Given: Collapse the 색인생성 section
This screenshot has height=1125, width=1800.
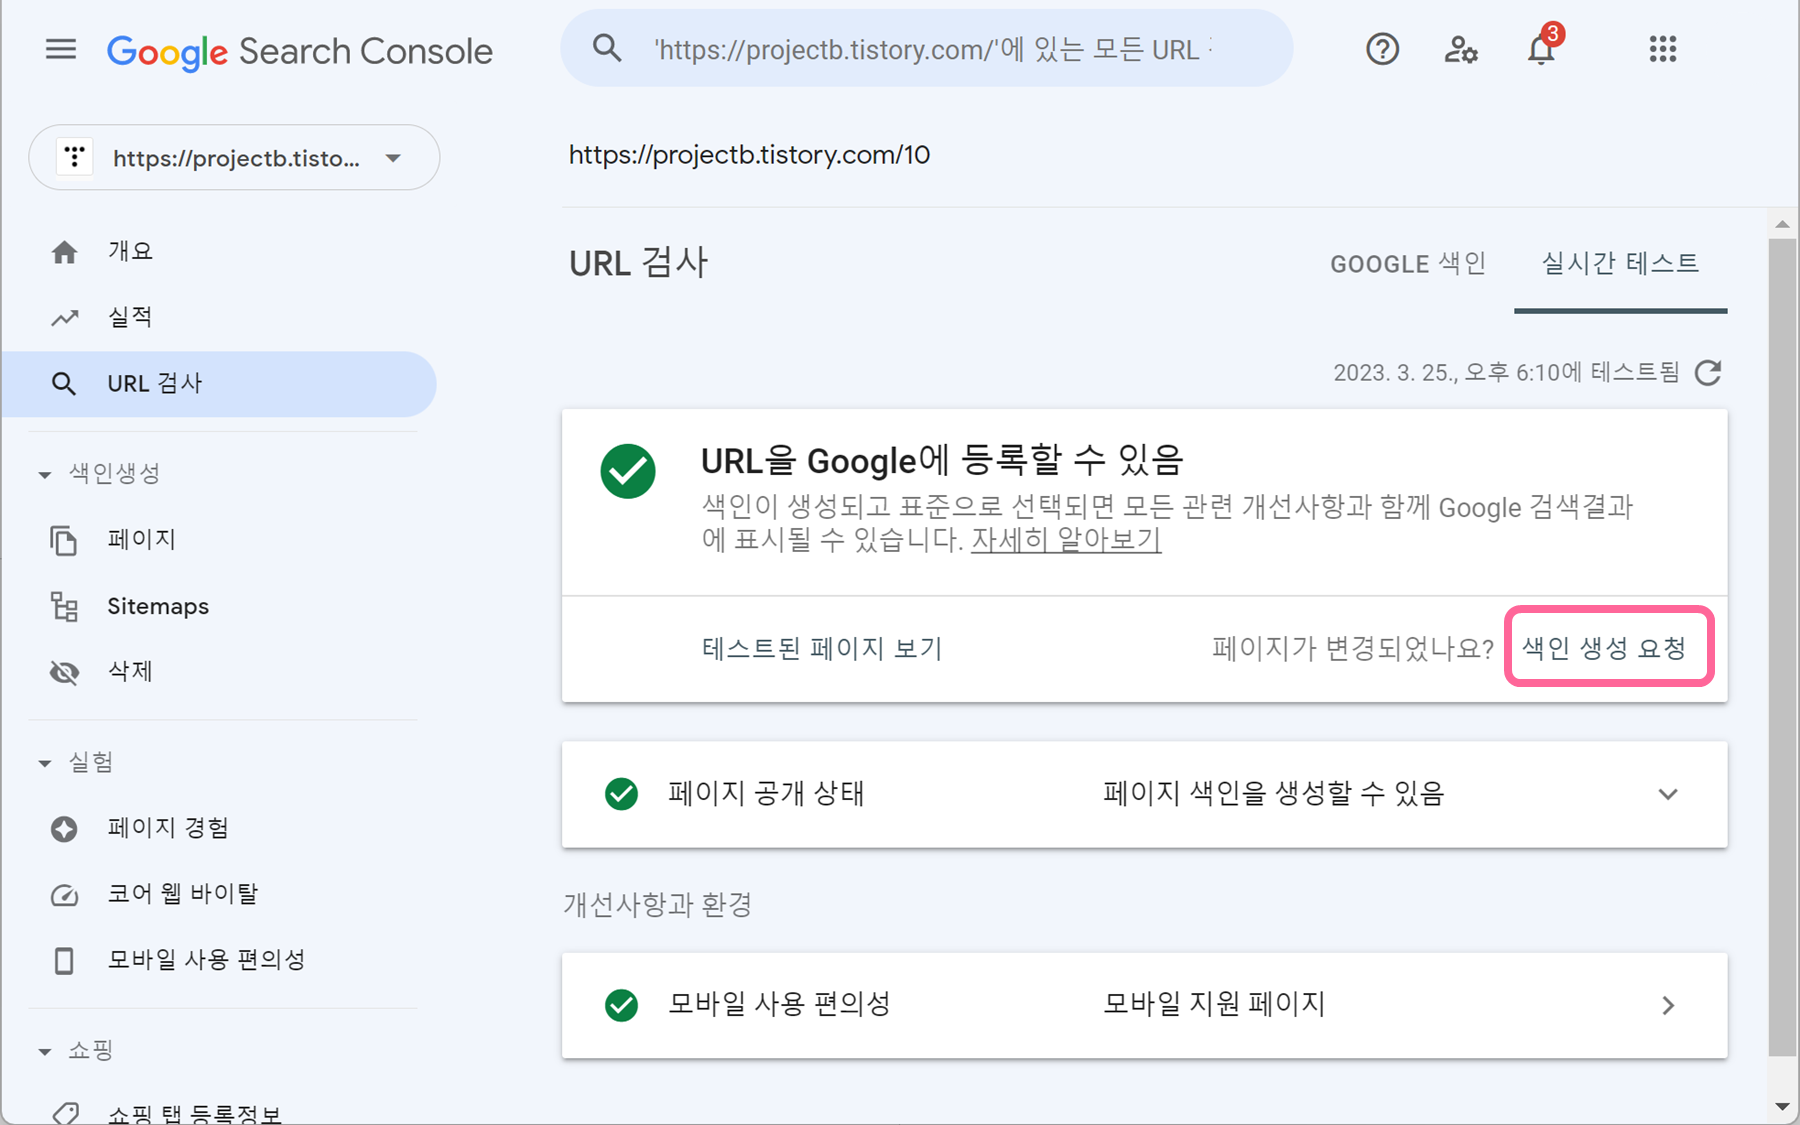Looking at the screenshot, I should (45, 474).
